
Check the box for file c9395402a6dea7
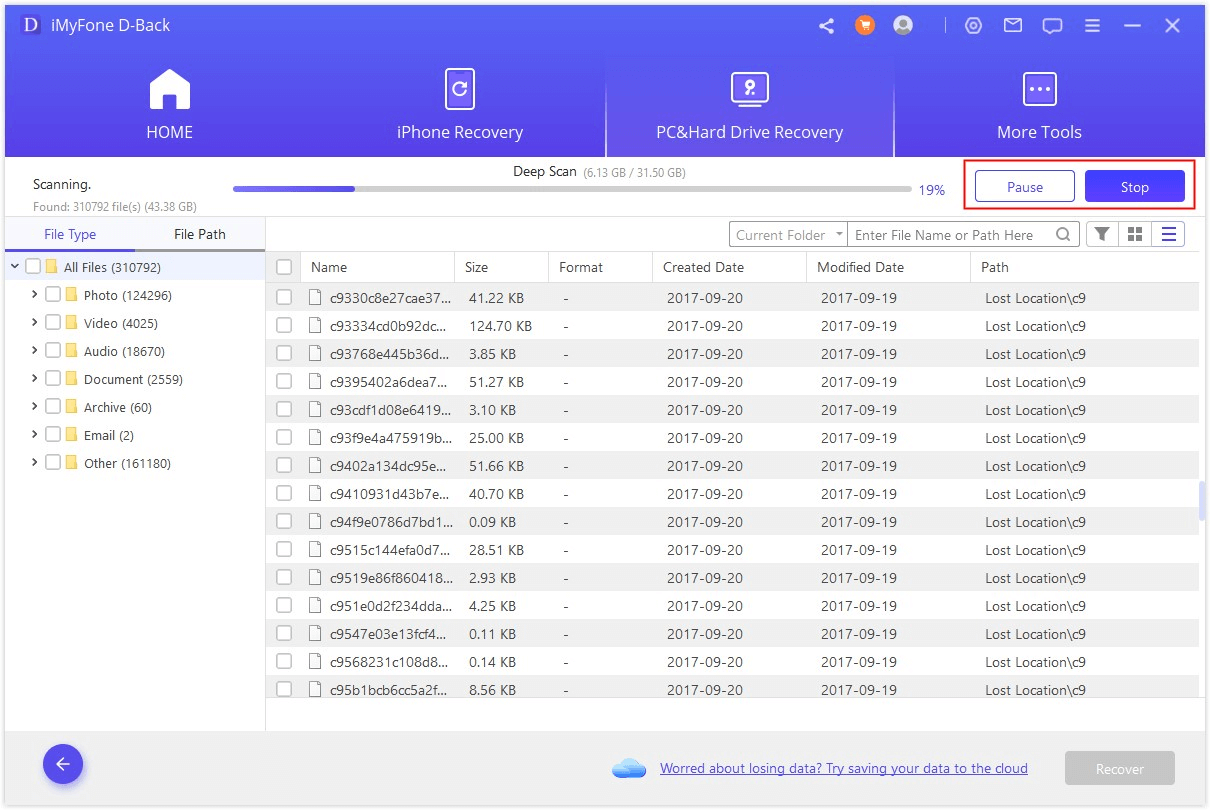tap(284, 382)
